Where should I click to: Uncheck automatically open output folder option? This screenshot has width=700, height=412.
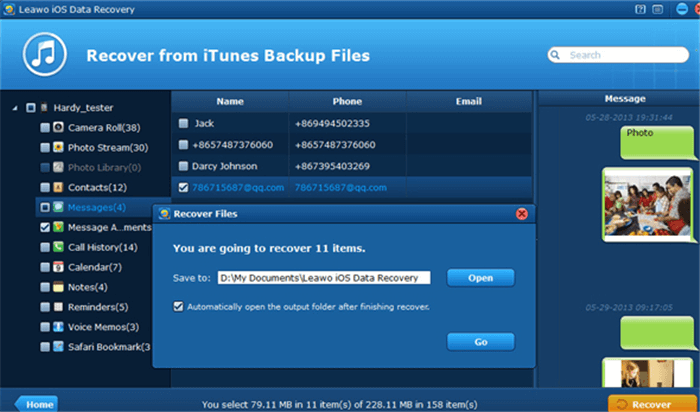(179, 306)
